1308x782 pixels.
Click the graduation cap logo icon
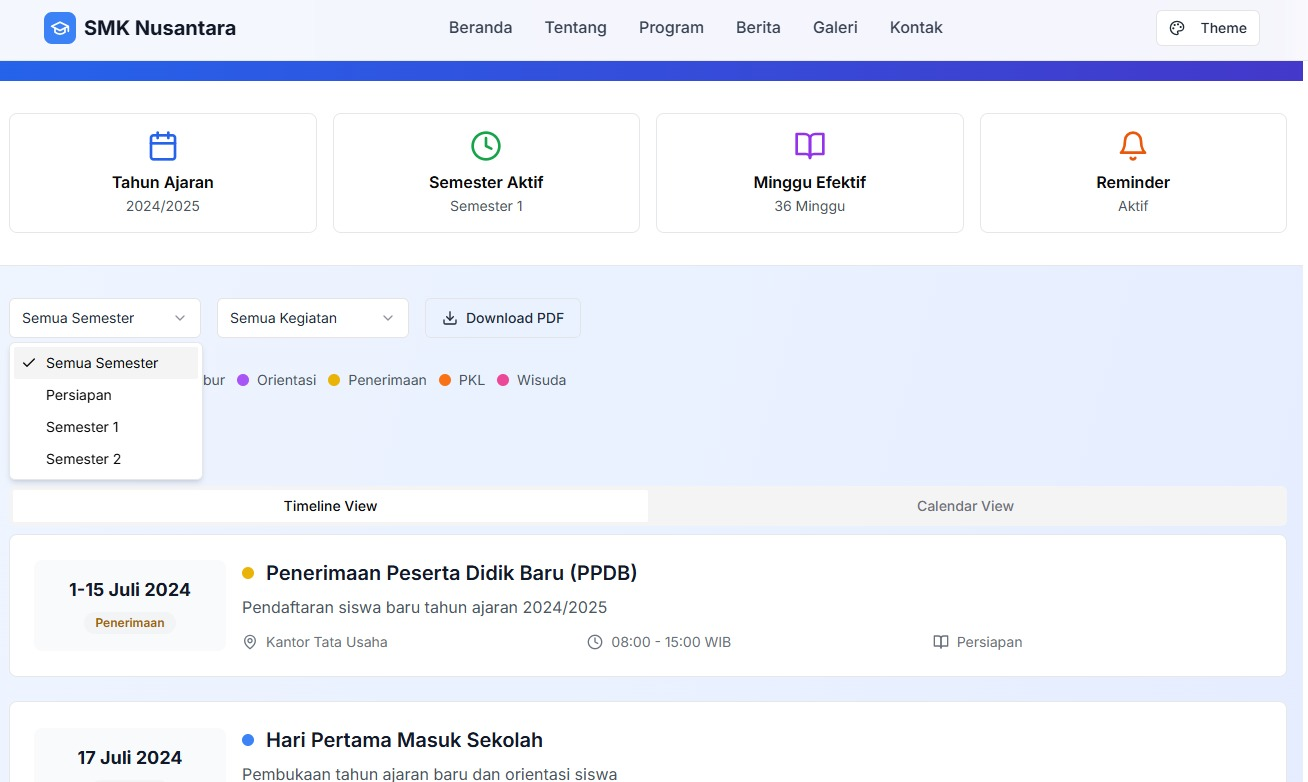tap(60, 28)
